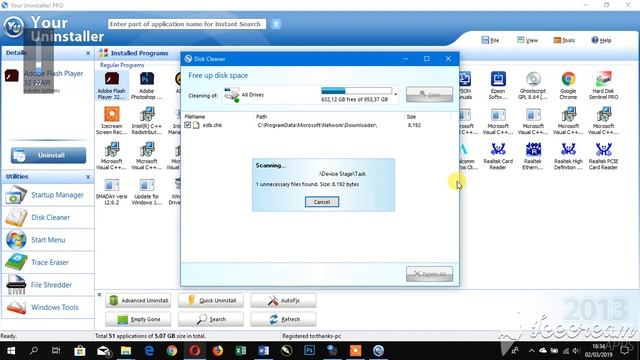640x360 pixels.
Task: Click Quick Uninstall button
Action: click(211, 300)
